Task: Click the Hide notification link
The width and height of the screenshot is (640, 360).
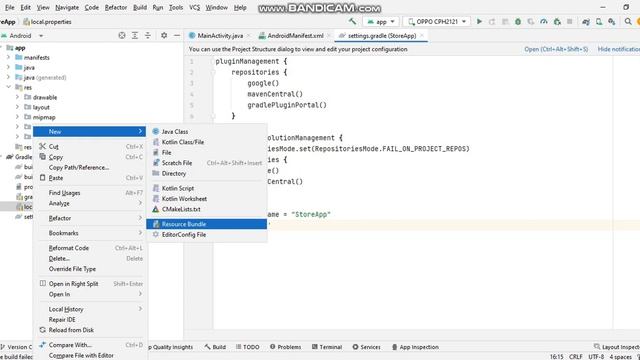Action: tap(619, 49)
